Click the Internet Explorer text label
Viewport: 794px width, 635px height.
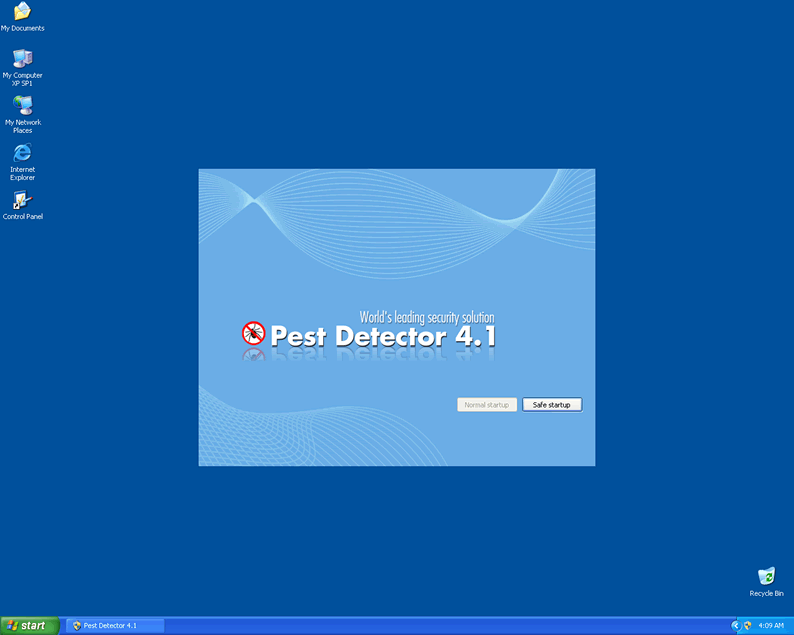click(22, 174)
